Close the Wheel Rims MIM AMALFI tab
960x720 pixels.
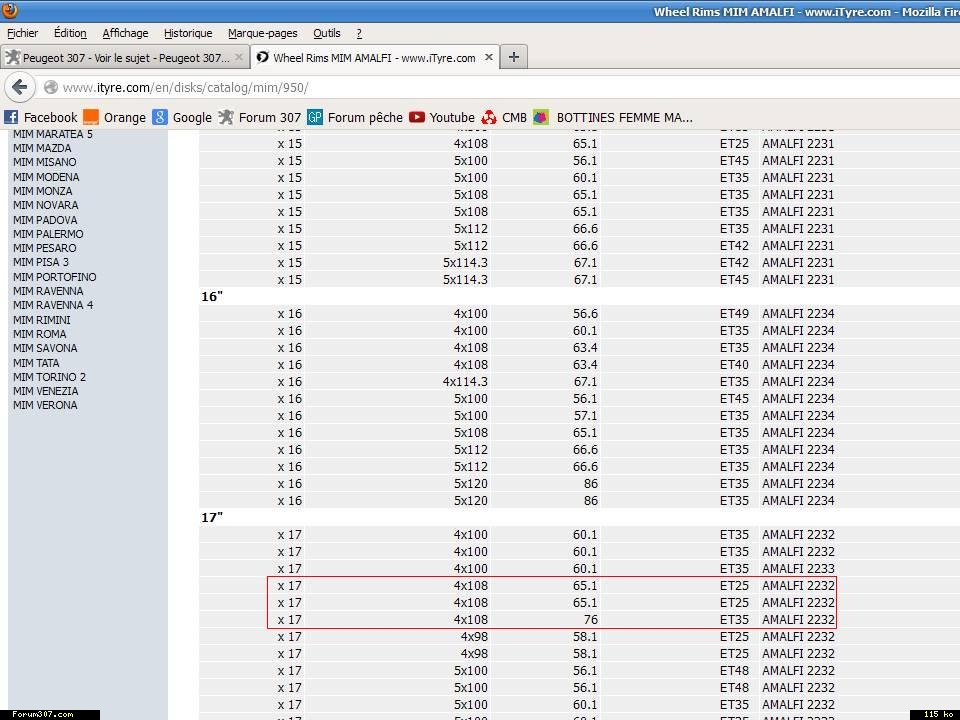pos(489,58)
